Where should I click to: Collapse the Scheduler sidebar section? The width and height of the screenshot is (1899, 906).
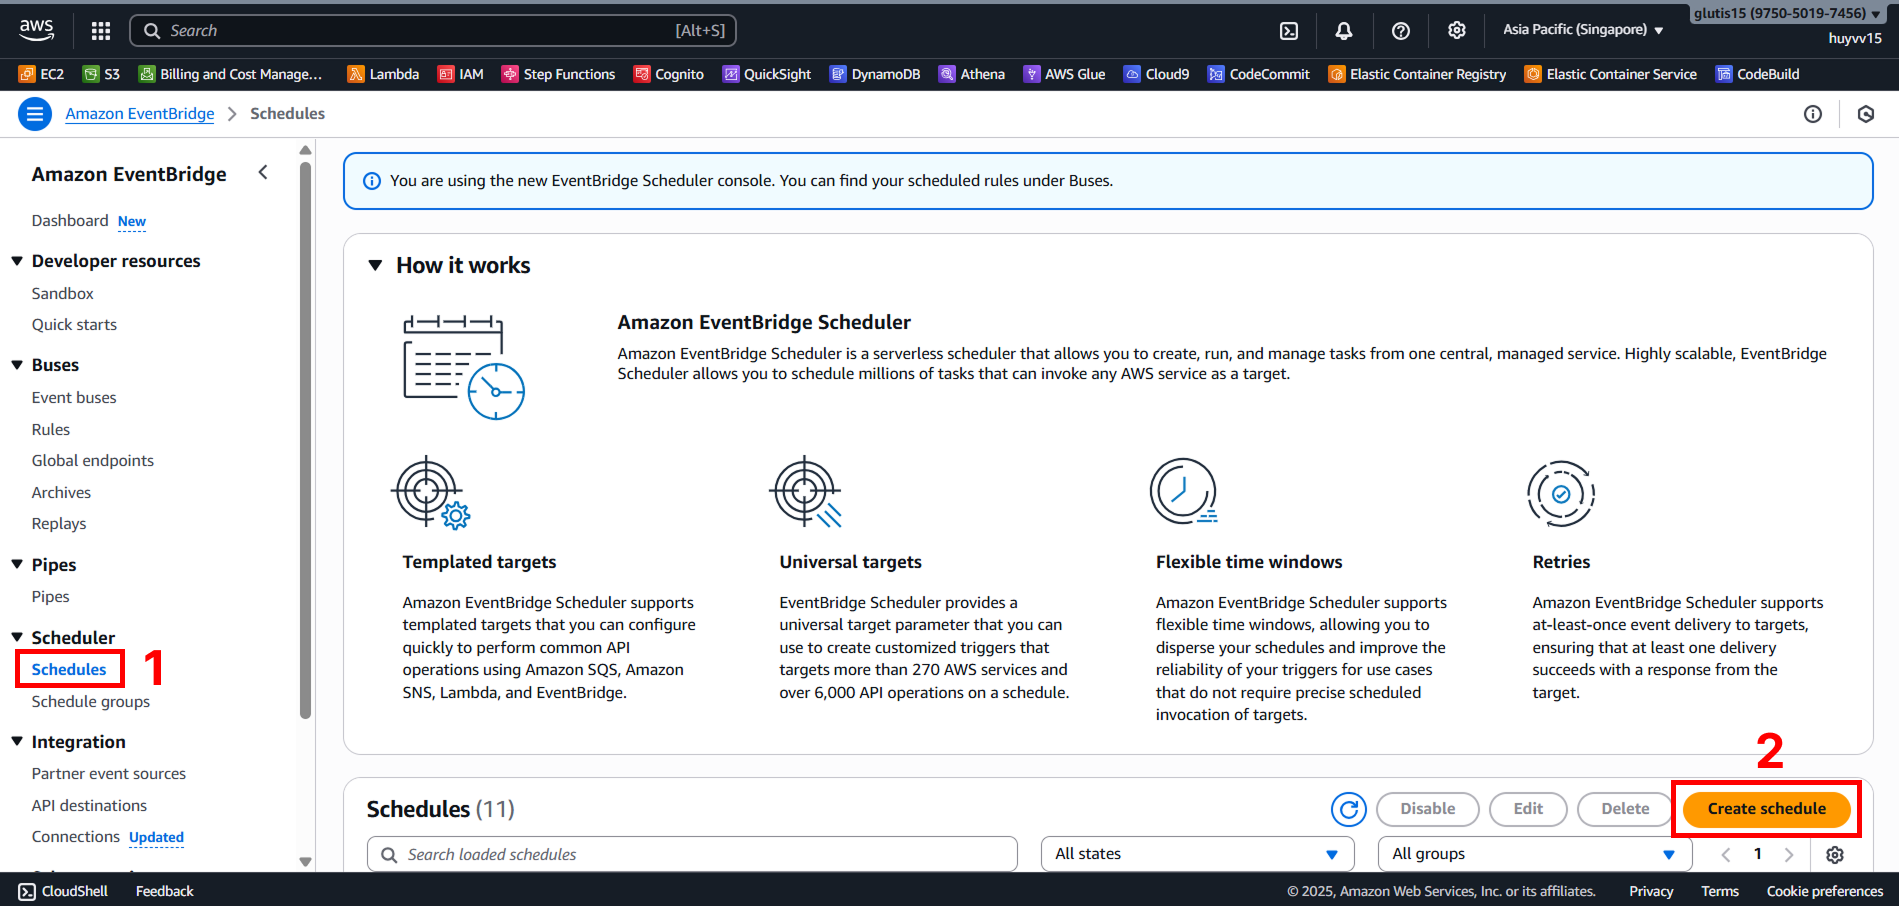pos(17,637)
